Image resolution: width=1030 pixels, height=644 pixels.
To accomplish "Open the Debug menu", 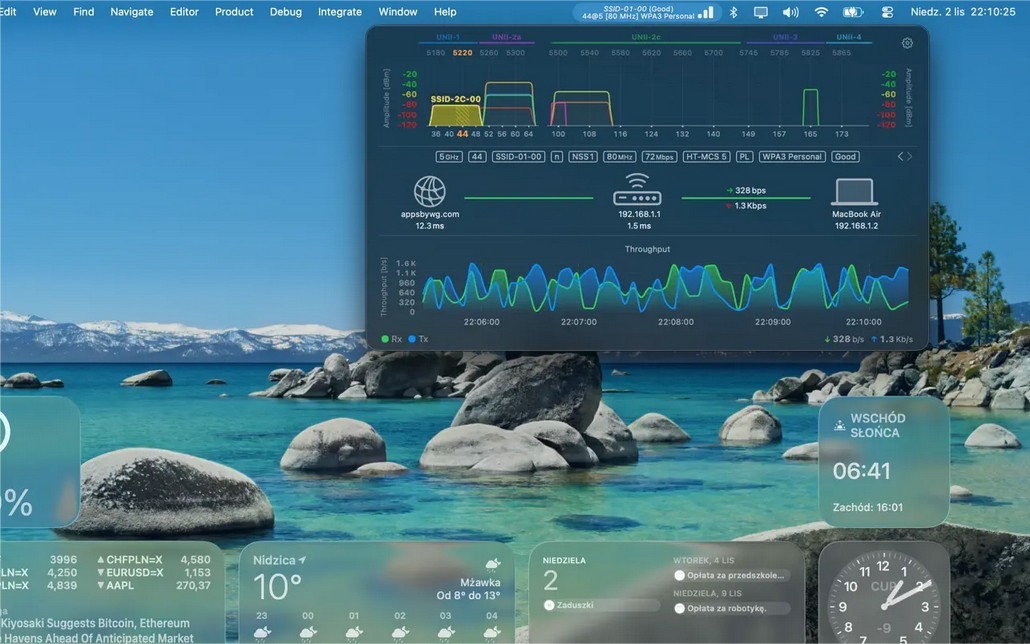I will (x=285, y=12).
